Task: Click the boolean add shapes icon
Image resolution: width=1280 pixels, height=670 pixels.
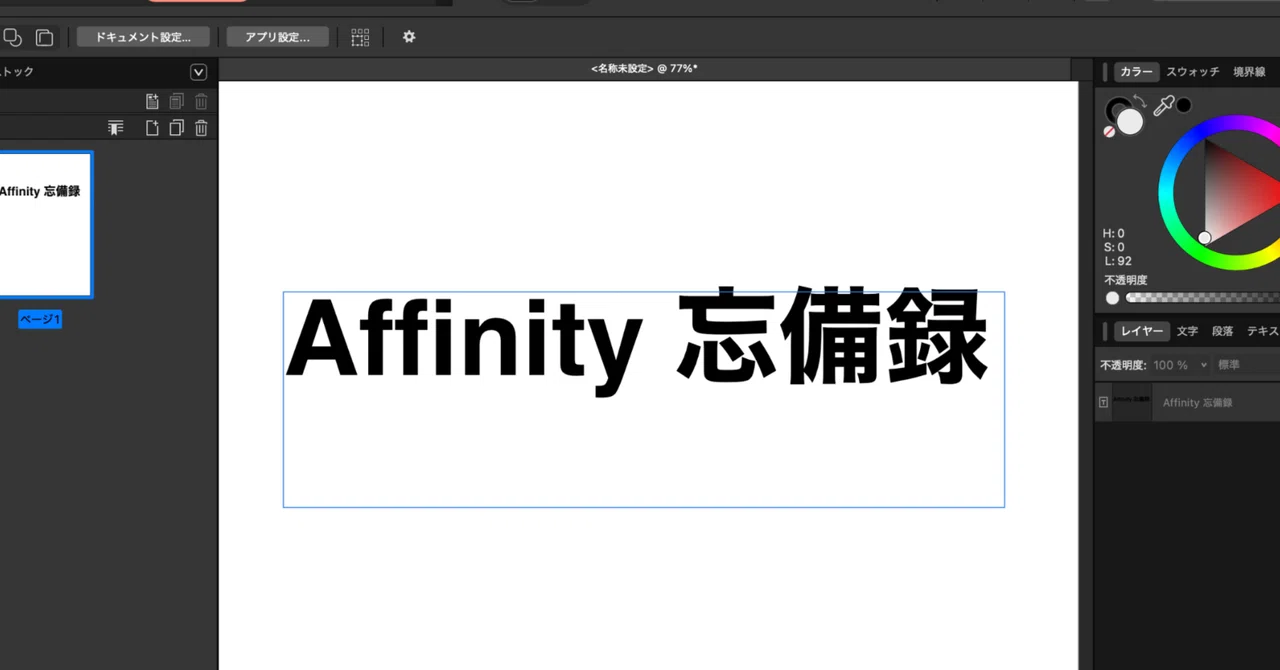Action: [12, 37]
